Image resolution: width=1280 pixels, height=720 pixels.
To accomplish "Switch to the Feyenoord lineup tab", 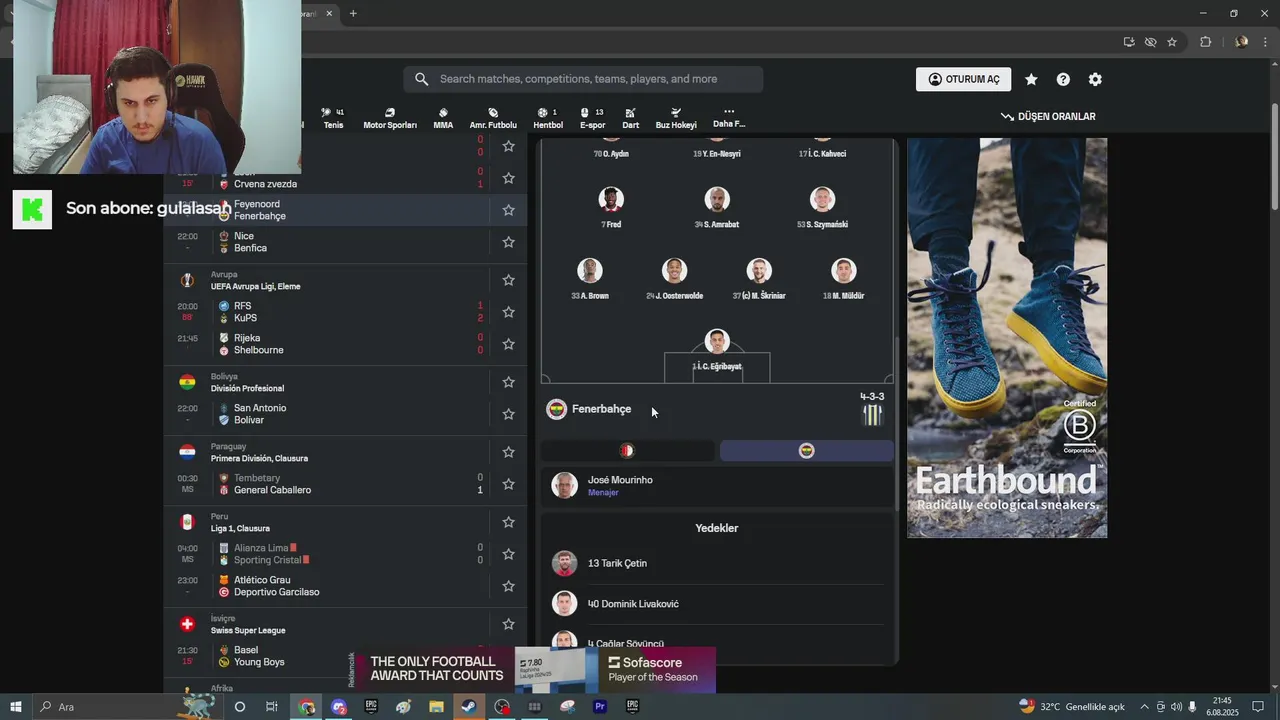I will pyautogui.click(x=627, y=451).
